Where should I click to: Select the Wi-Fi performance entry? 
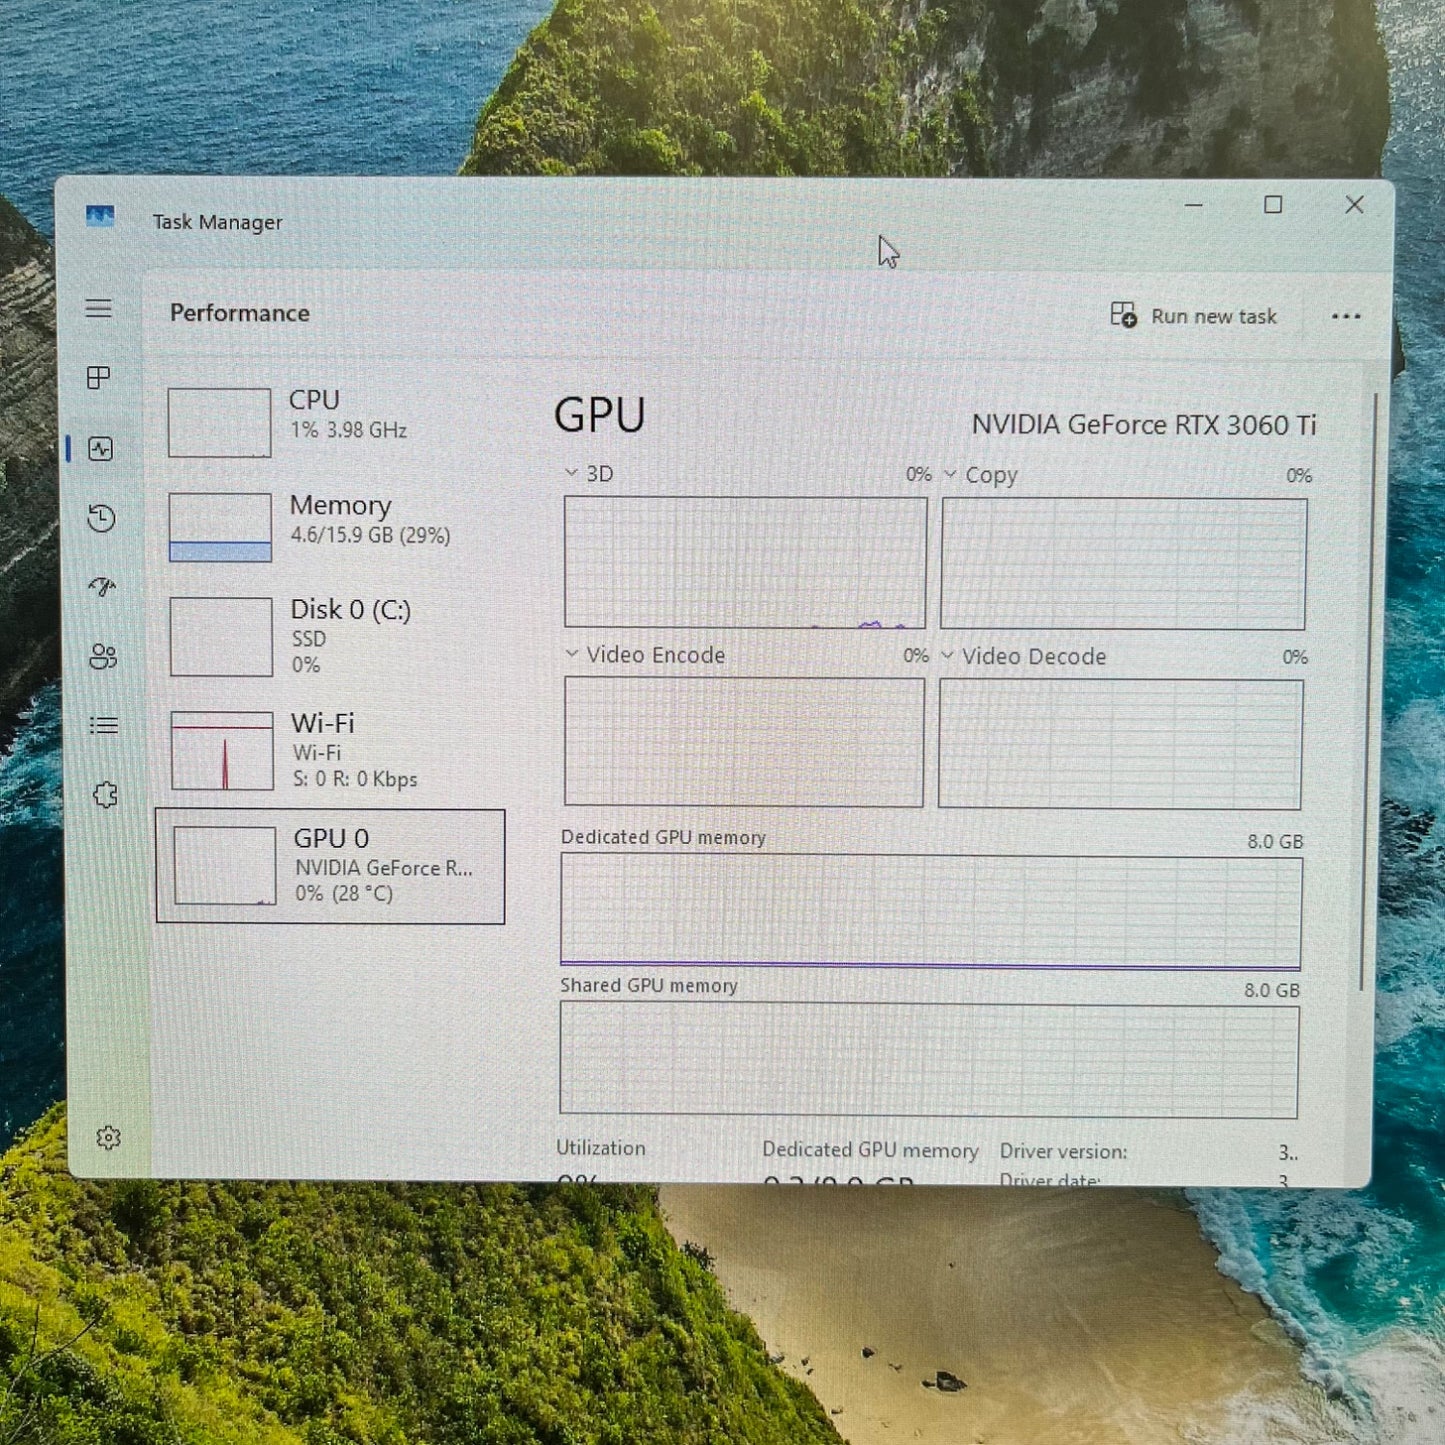click(x=332, y=750)
